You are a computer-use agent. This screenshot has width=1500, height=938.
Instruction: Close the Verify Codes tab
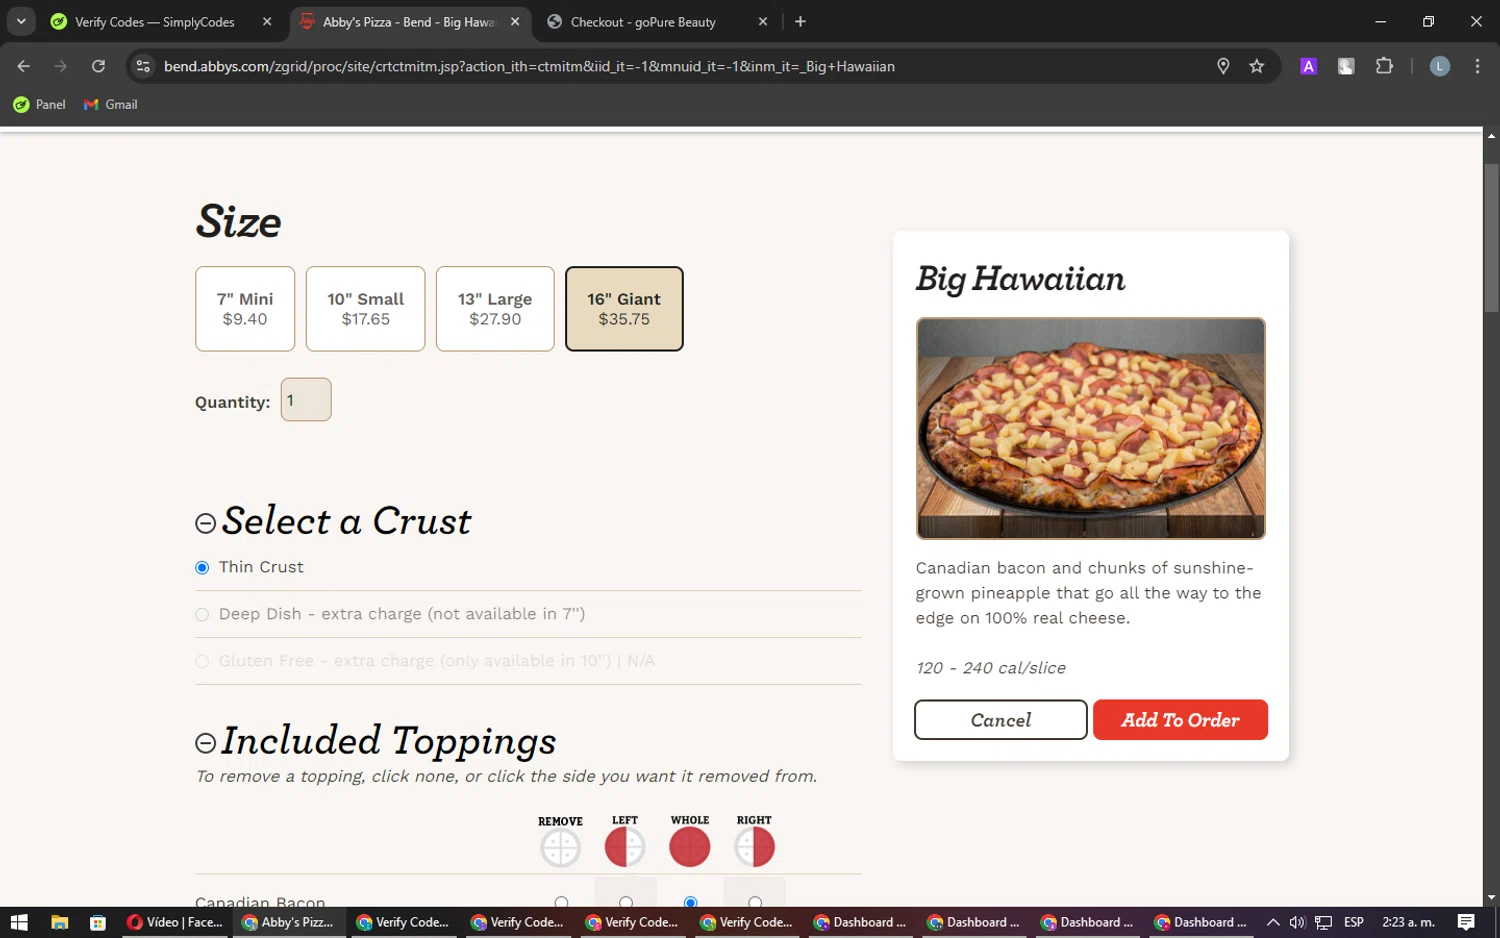(x=267, y=21)
